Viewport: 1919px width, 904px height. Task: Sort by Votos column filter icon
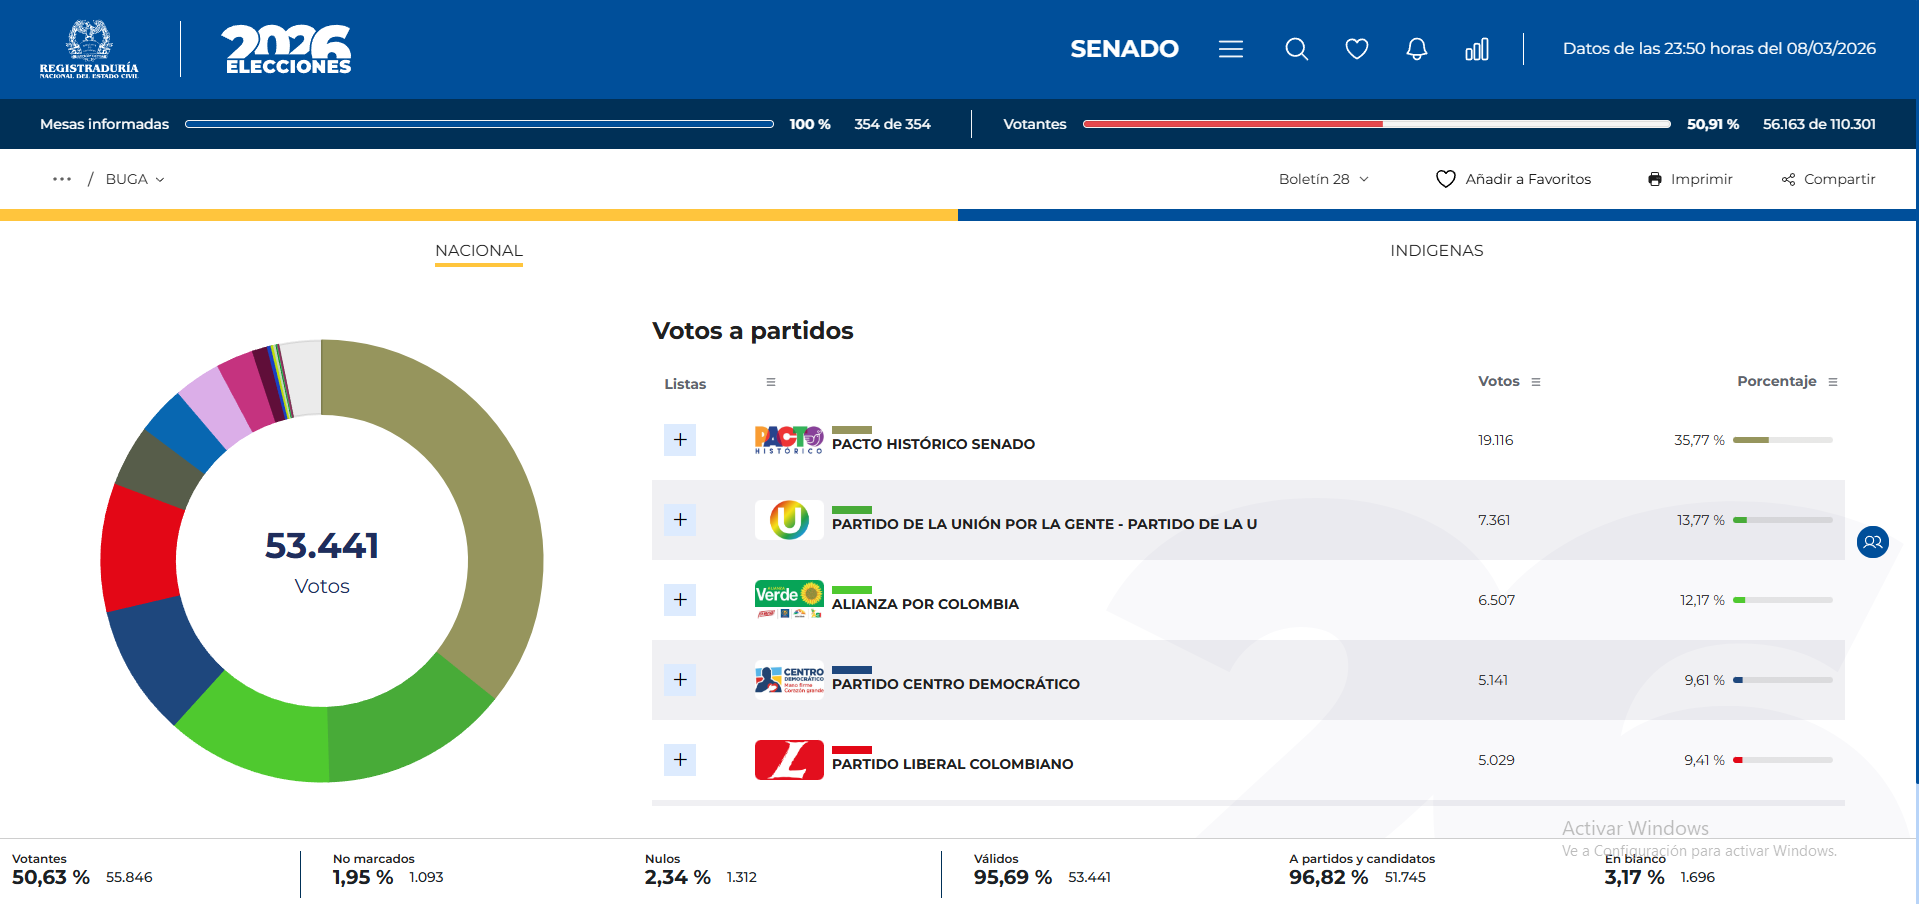coord(1535,382)
